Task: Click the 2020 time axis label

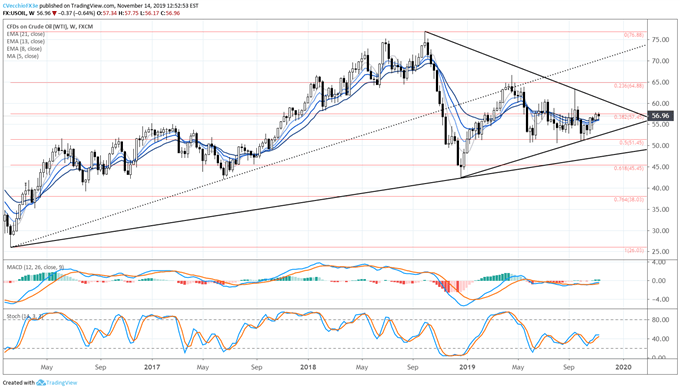Action: 624,367
